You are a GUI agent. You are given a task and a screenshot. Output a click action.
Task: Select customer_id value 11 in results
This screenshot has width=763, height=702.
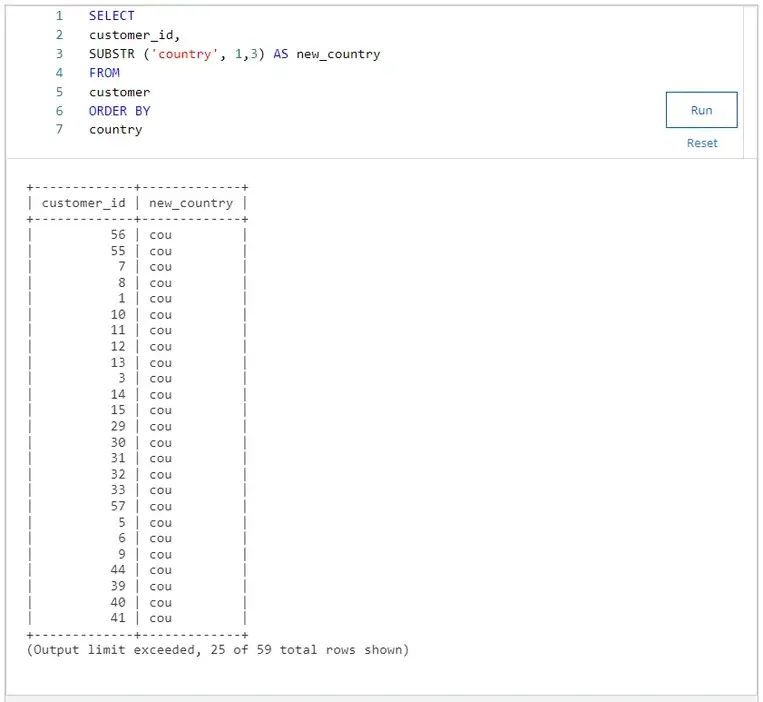click(118, 330)
